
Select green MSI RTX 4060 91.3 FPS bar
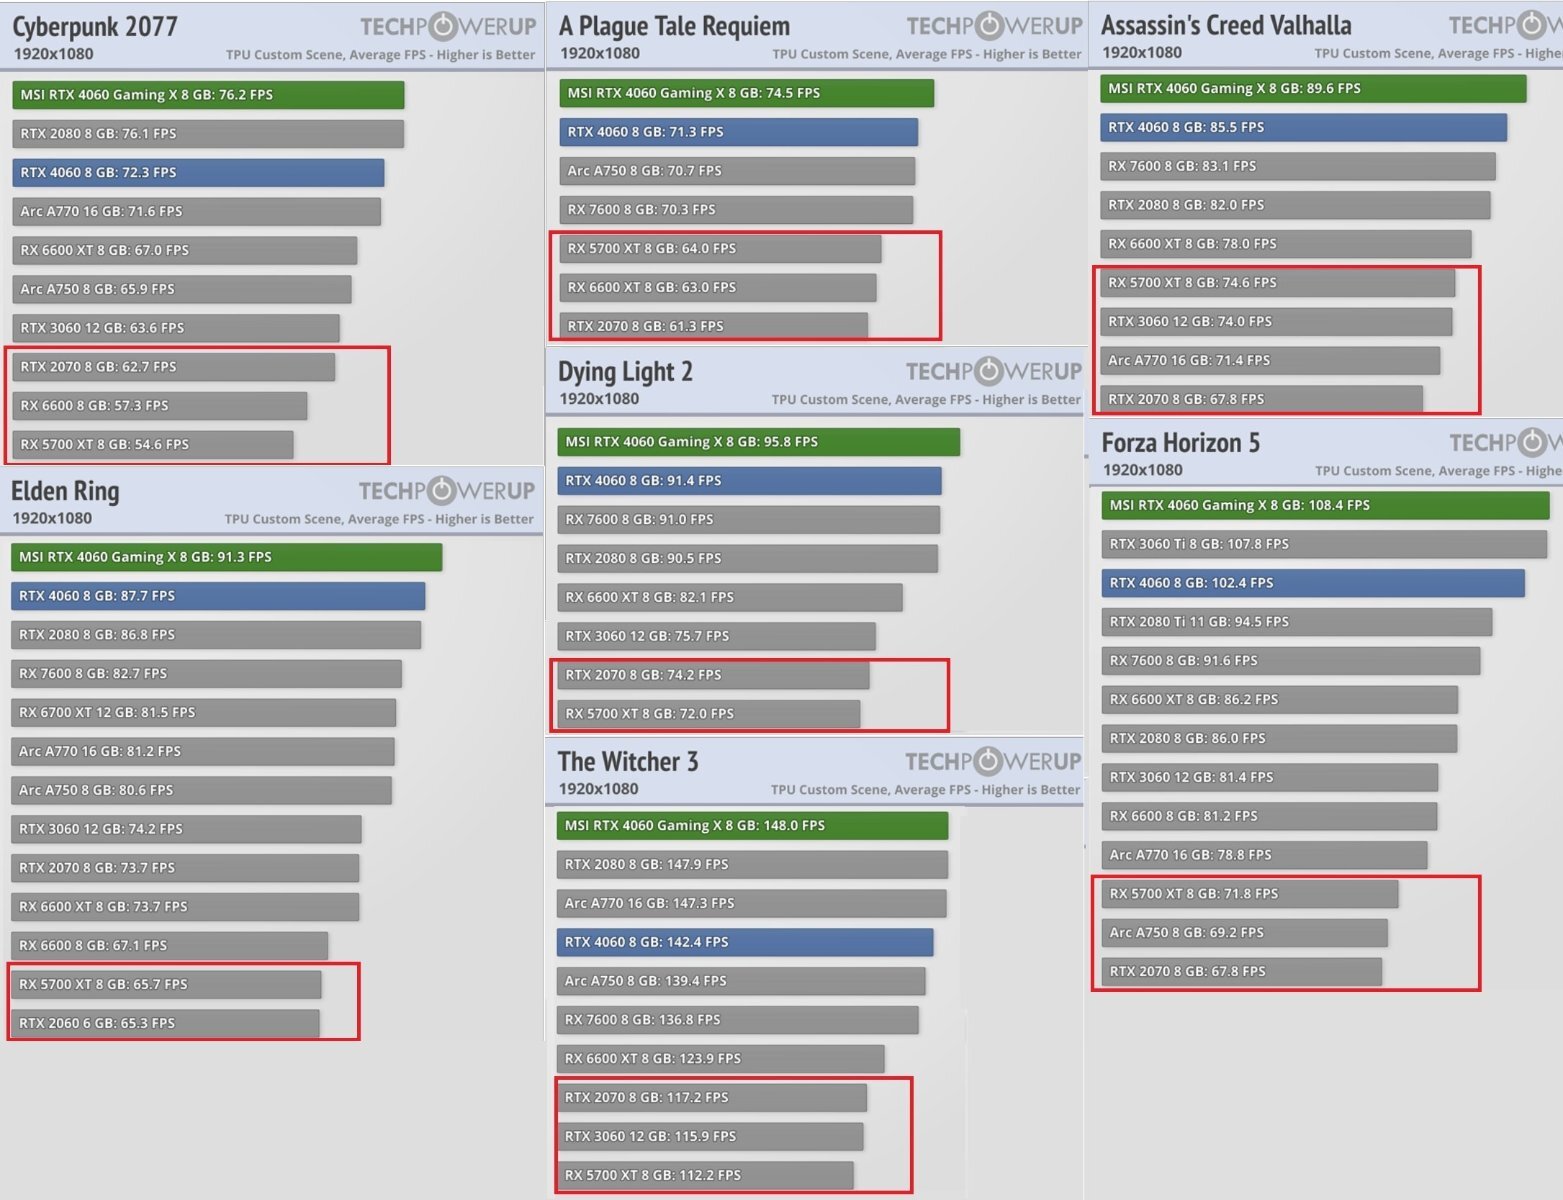[x=227, y=557]
